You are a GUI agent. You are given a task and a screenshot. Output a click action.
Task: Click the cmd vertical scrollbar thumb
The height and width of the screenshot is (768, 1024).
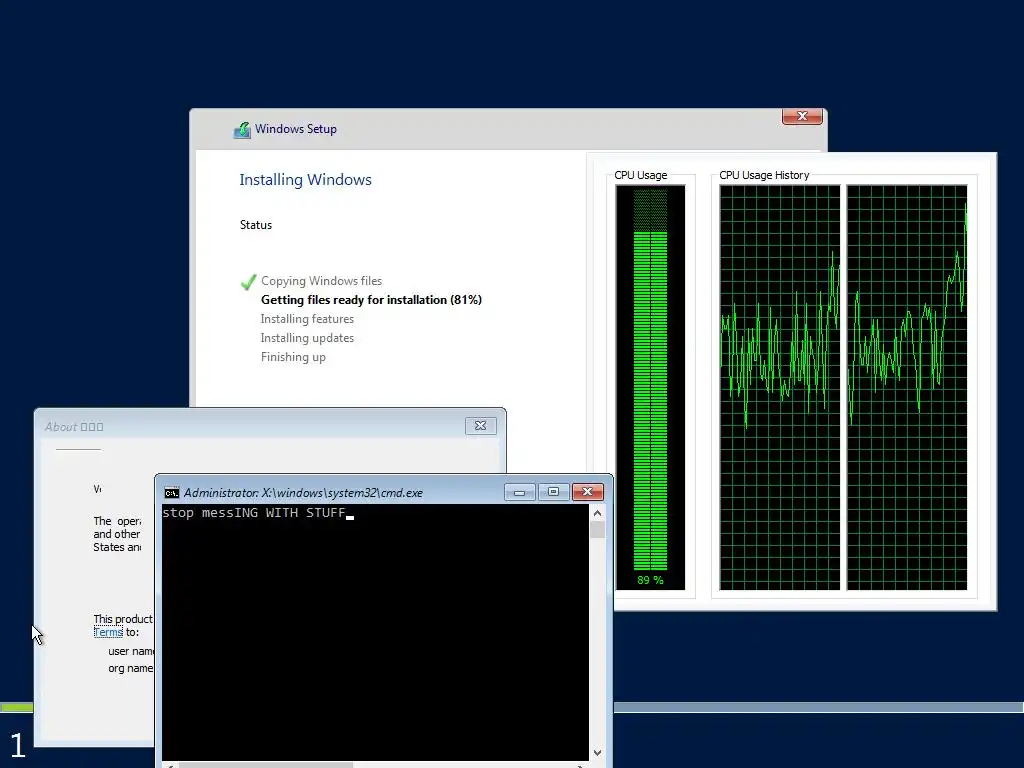click(x=597, y=529)
